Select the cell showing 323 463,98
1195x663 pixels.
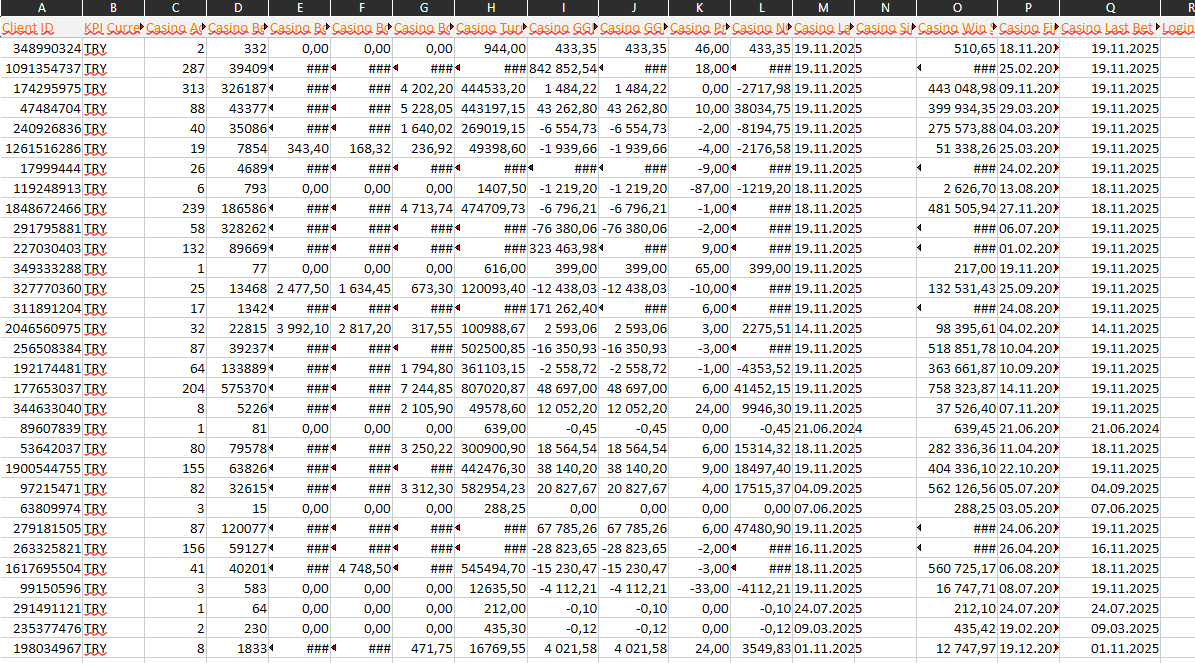point(563,248)
